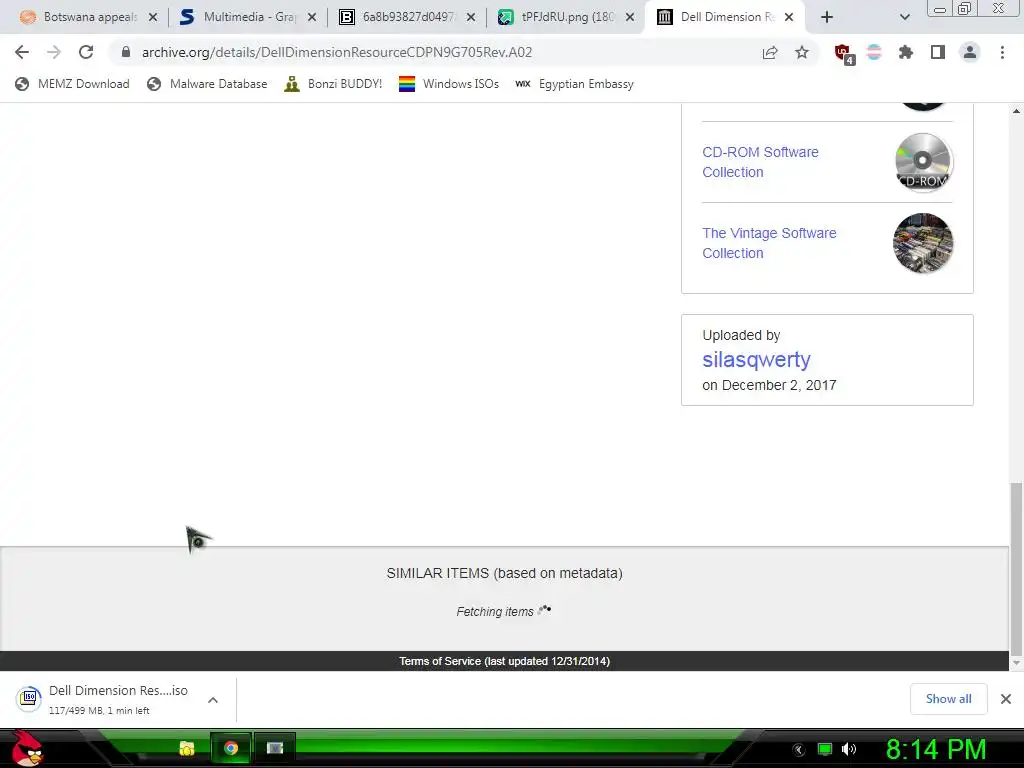1024x768 pixels.
Task: Open the Angry Birds start button
Action: 27,748
